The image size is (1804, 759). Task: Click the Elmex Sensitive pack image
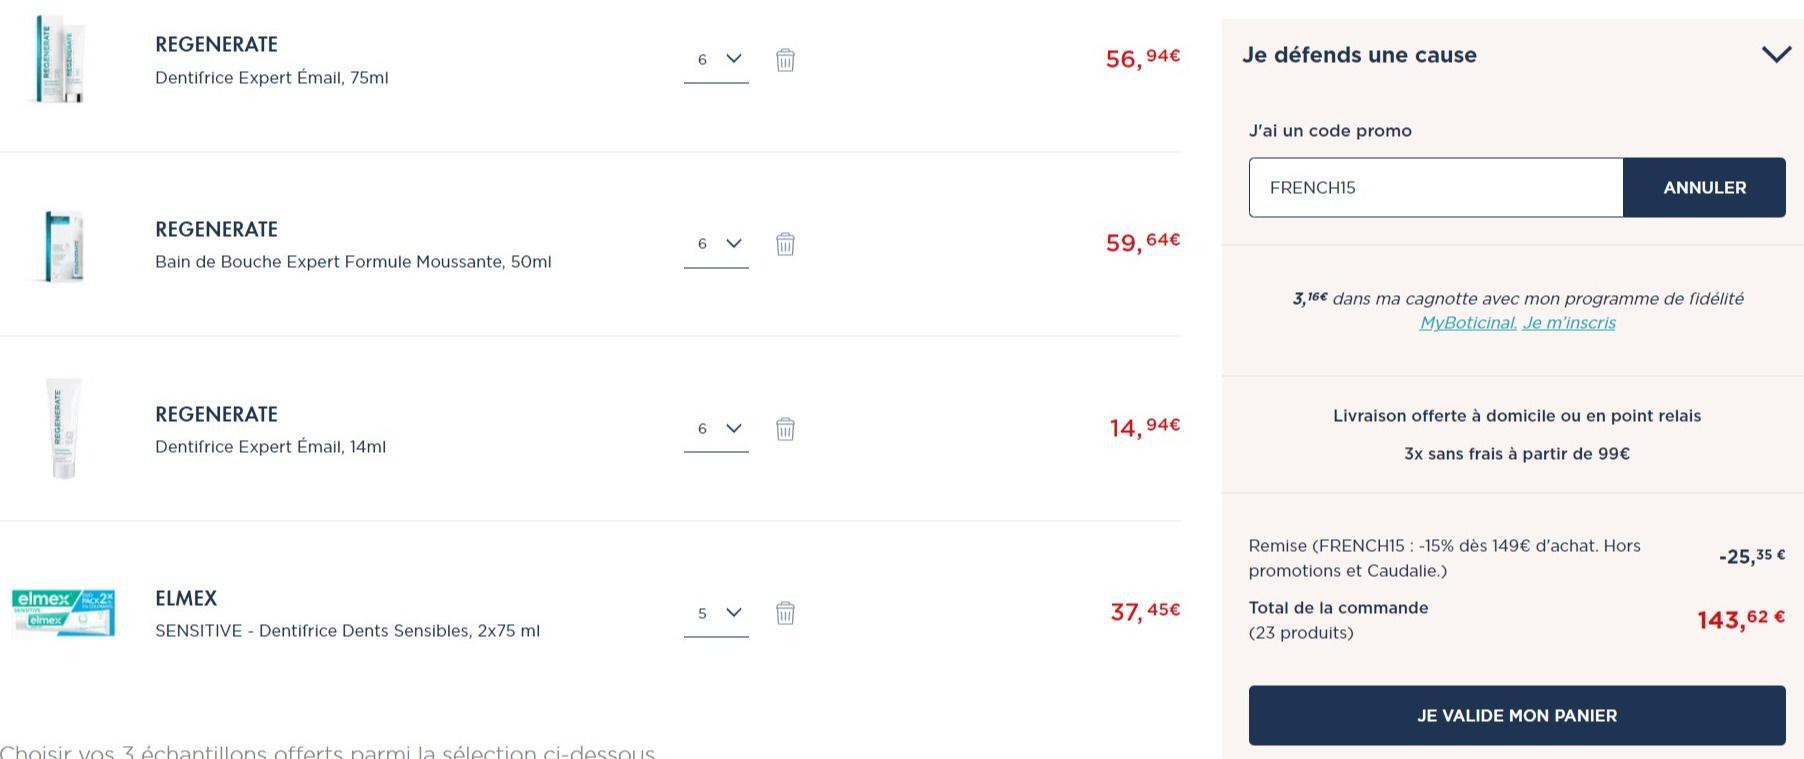tap(63, 613)
